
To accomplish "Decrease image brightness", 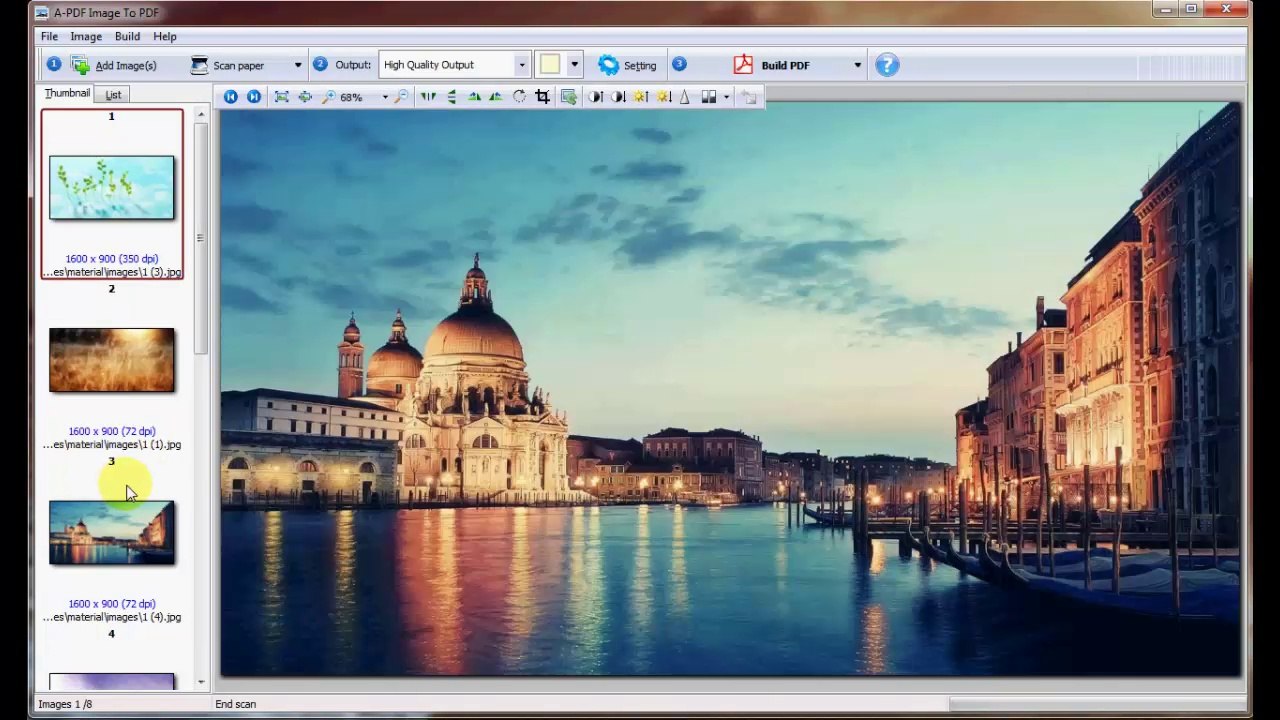I will coord(662,97).
